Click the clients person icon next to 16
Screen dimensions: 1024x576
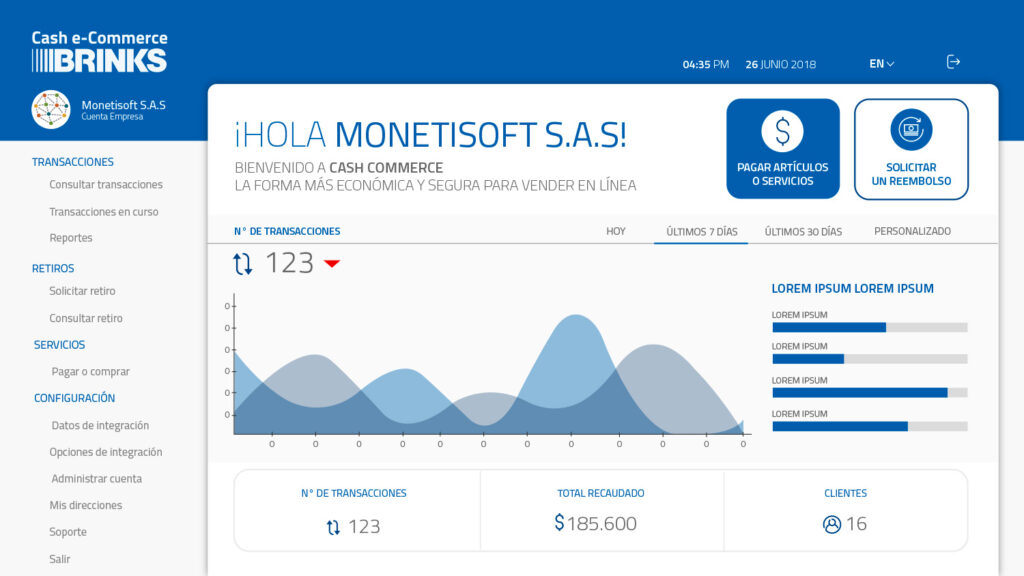click(x=831, y=524)
